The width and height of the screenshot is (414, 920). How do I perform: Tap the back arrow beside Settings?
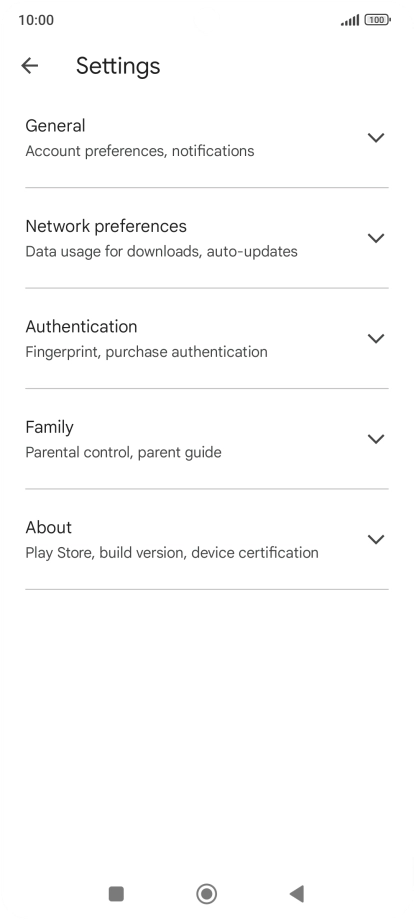coord(29,66)
